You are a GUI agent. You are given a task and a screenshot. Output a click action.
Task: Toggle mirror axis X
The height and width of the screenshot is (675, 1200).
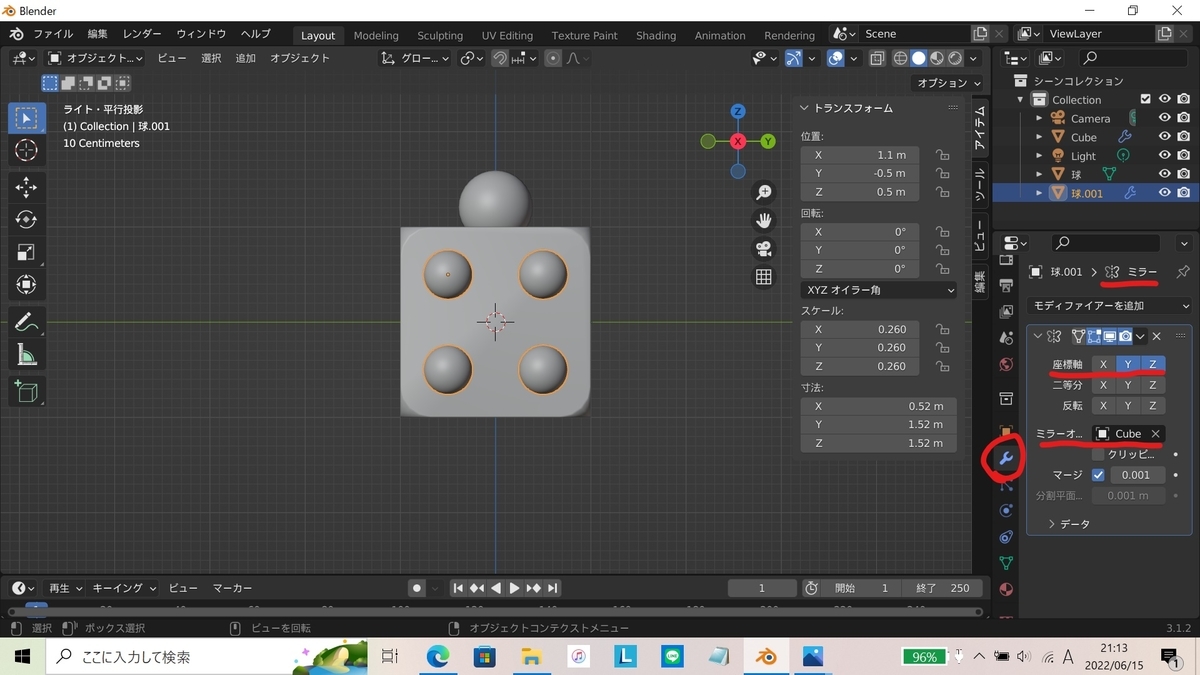[1103, 364]
